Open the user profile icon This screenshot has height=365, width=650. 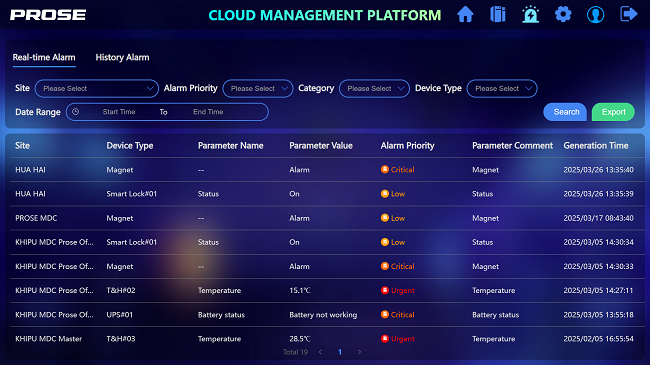click(x=596, y=15)
